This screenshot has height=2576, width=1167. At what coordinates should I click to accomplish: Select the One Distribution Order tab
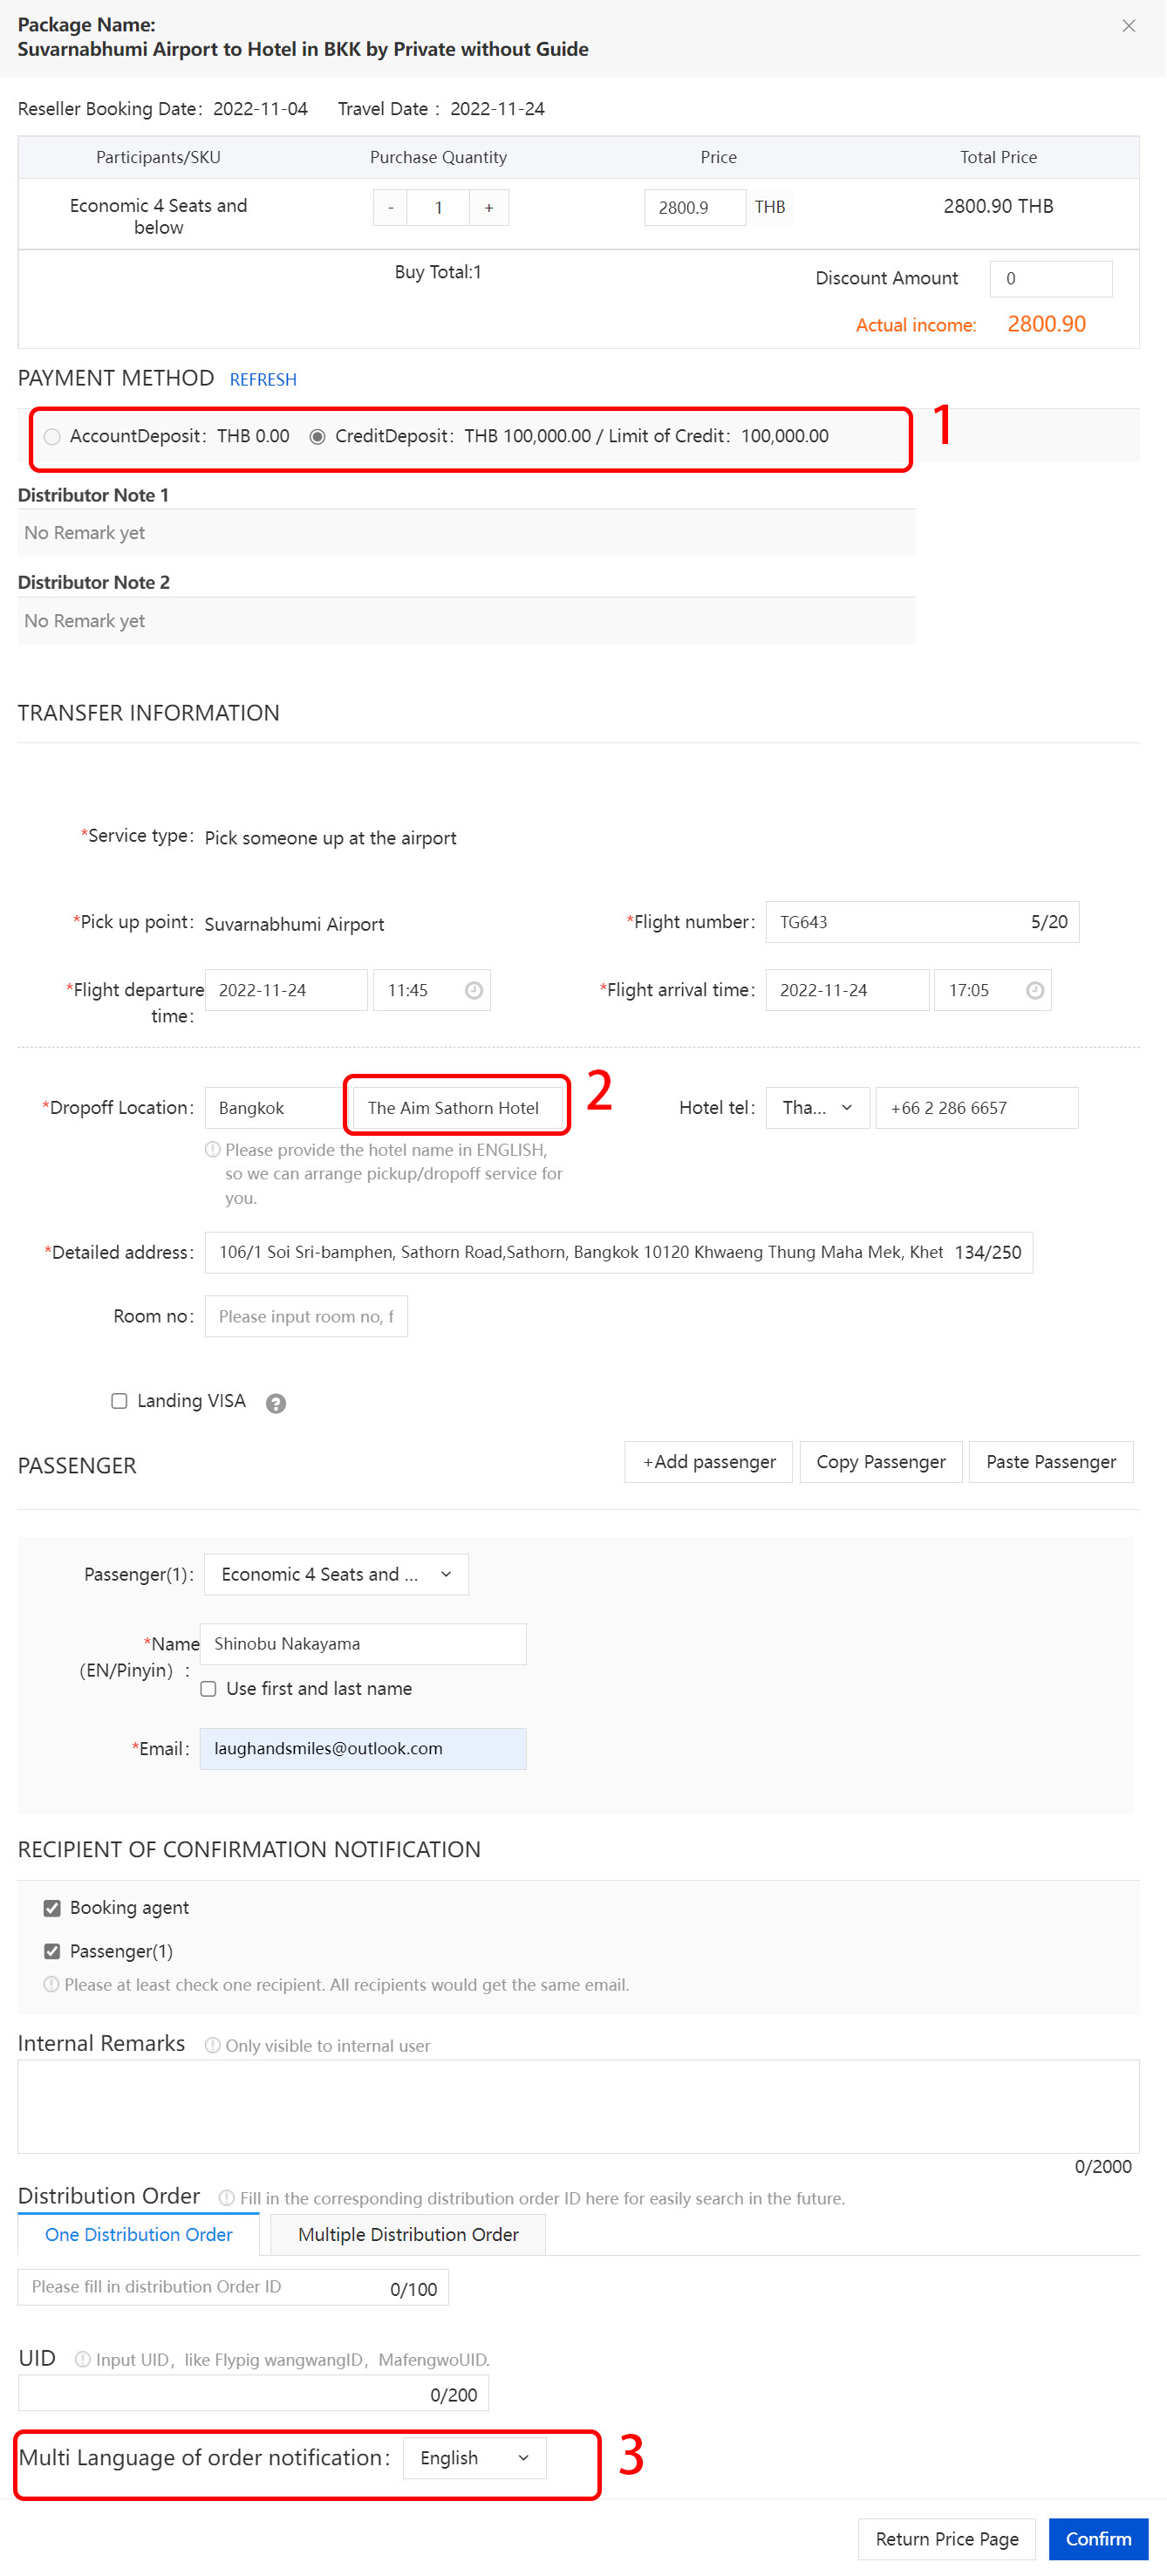click(x=139, y=2234)
